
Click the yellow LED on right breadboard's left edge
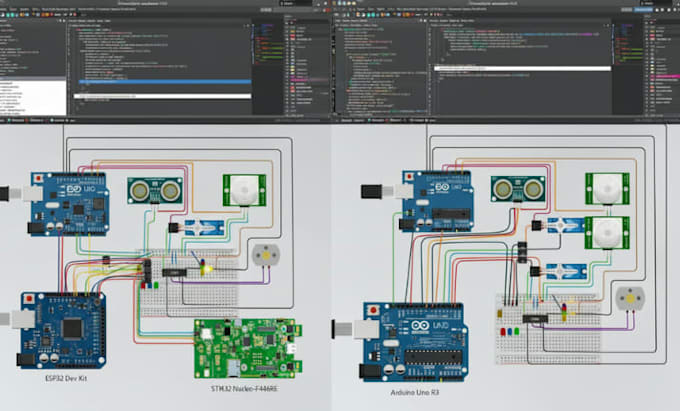click(x=500, y=313)
